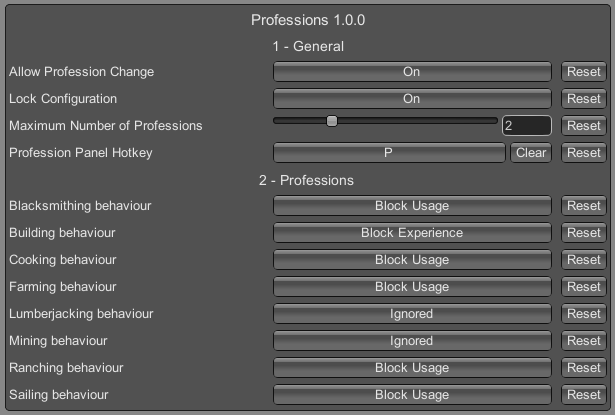This screenshot has height=415, width=615.
Task: Click the Ranching behaviour label
Action: tap(66, 368)
